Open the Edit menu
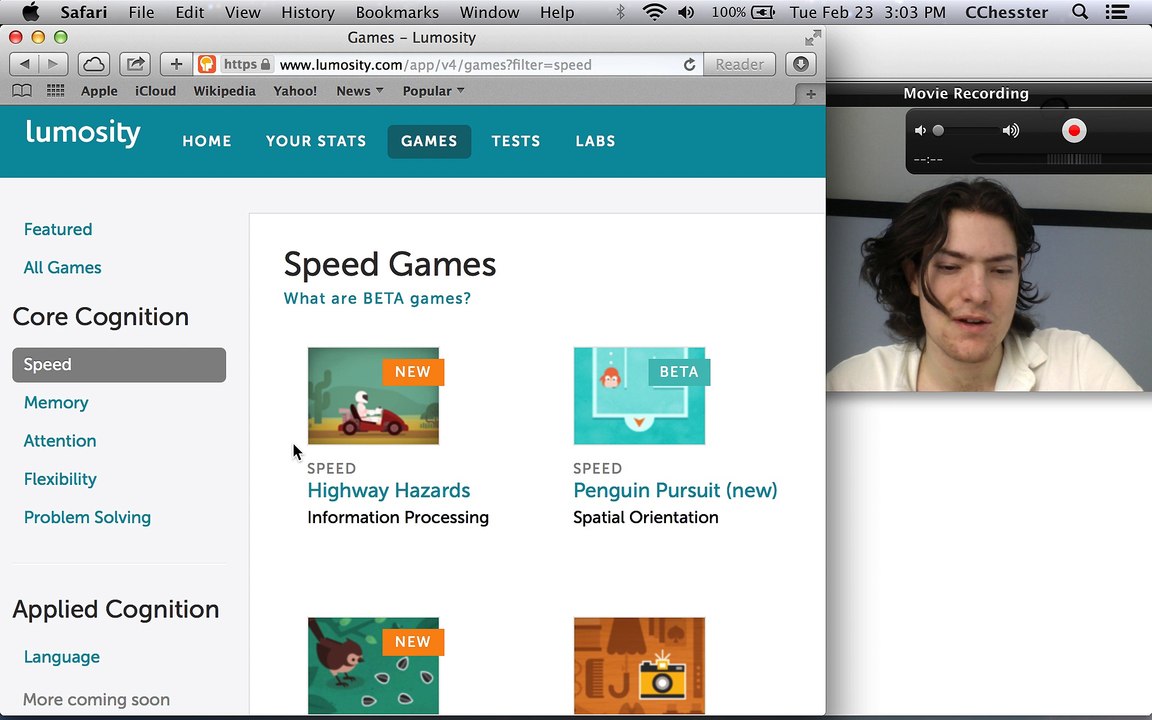This screenshot has width=1152, height=720. click(x=190, y=12)
